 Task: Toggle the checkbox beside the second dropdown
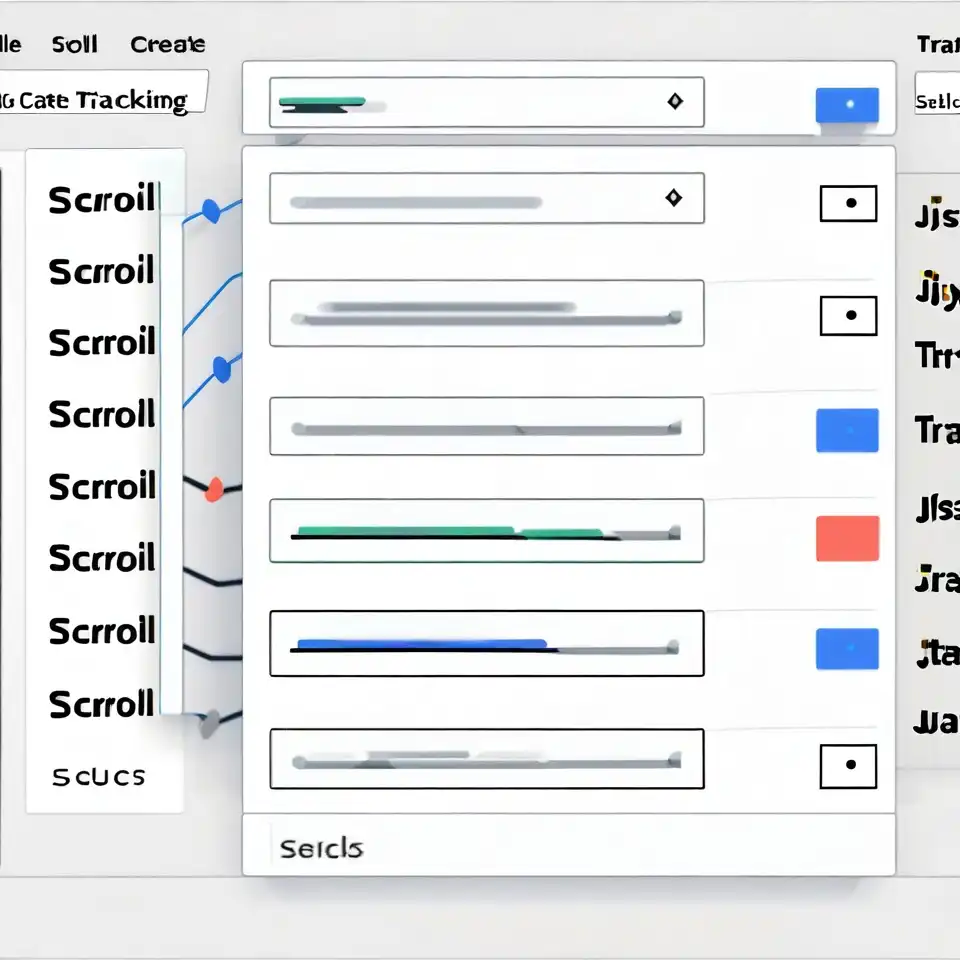[848, 203]
